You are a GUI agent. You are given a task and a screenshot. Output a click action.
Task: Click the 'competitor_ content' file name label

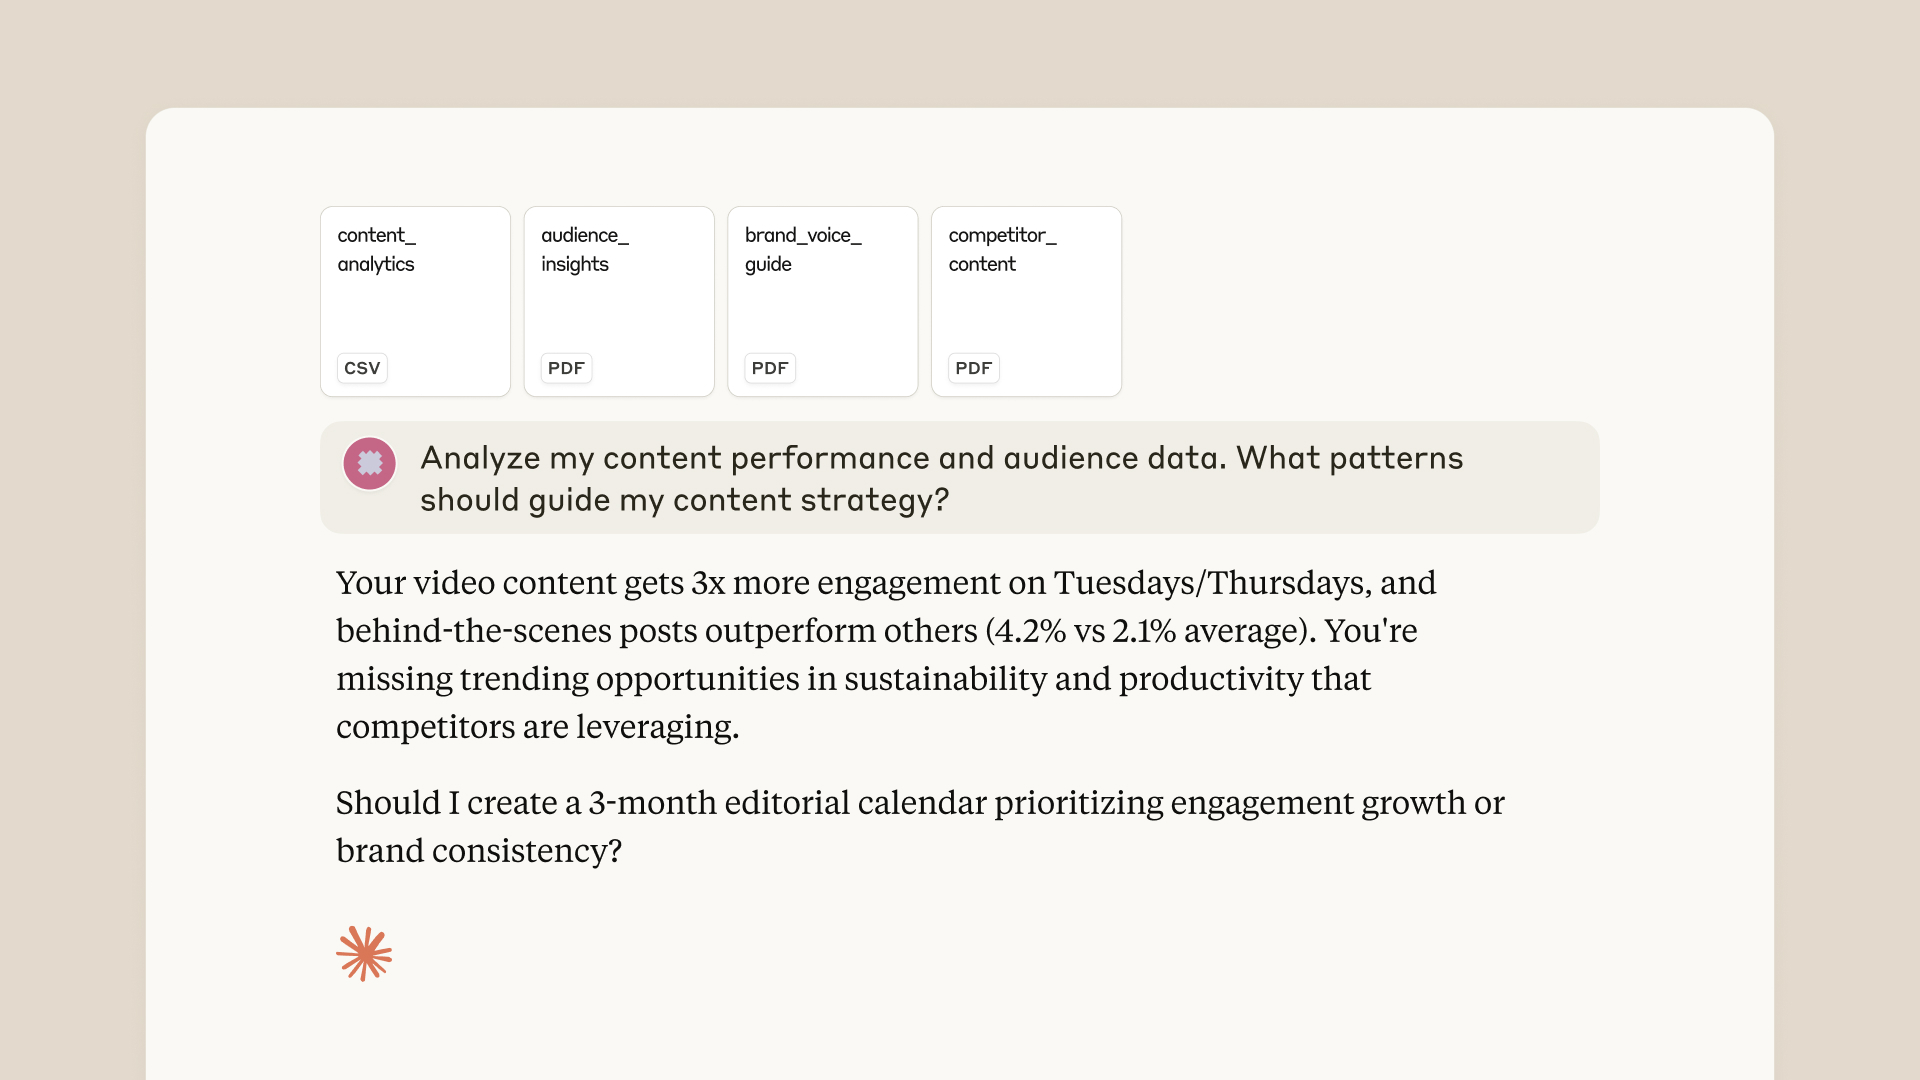coord(1002,249)
